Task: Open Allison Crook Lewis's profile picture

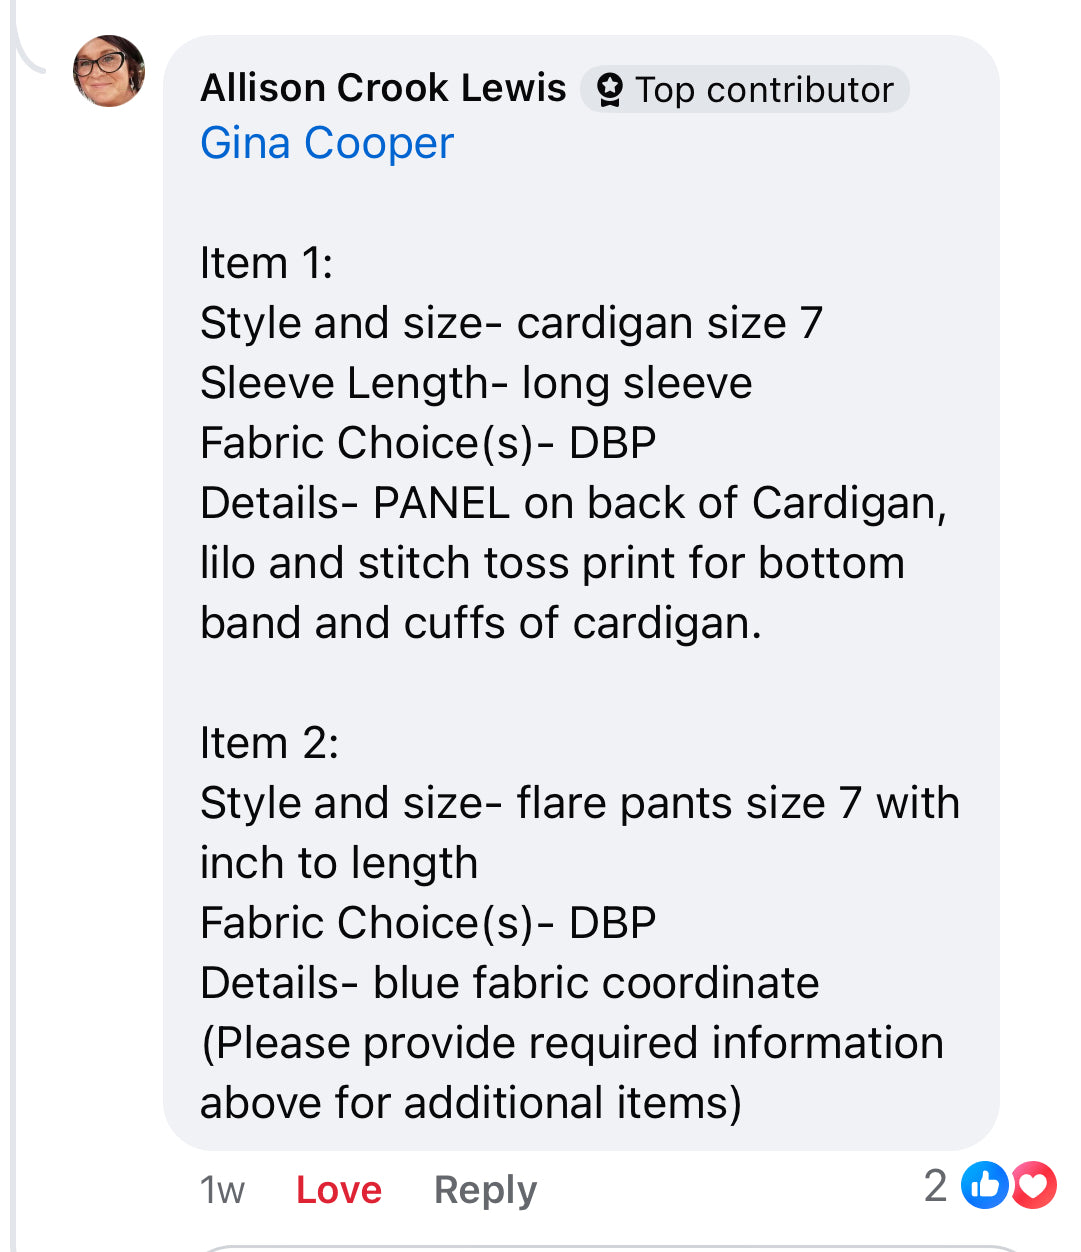Action: point(109,71)
